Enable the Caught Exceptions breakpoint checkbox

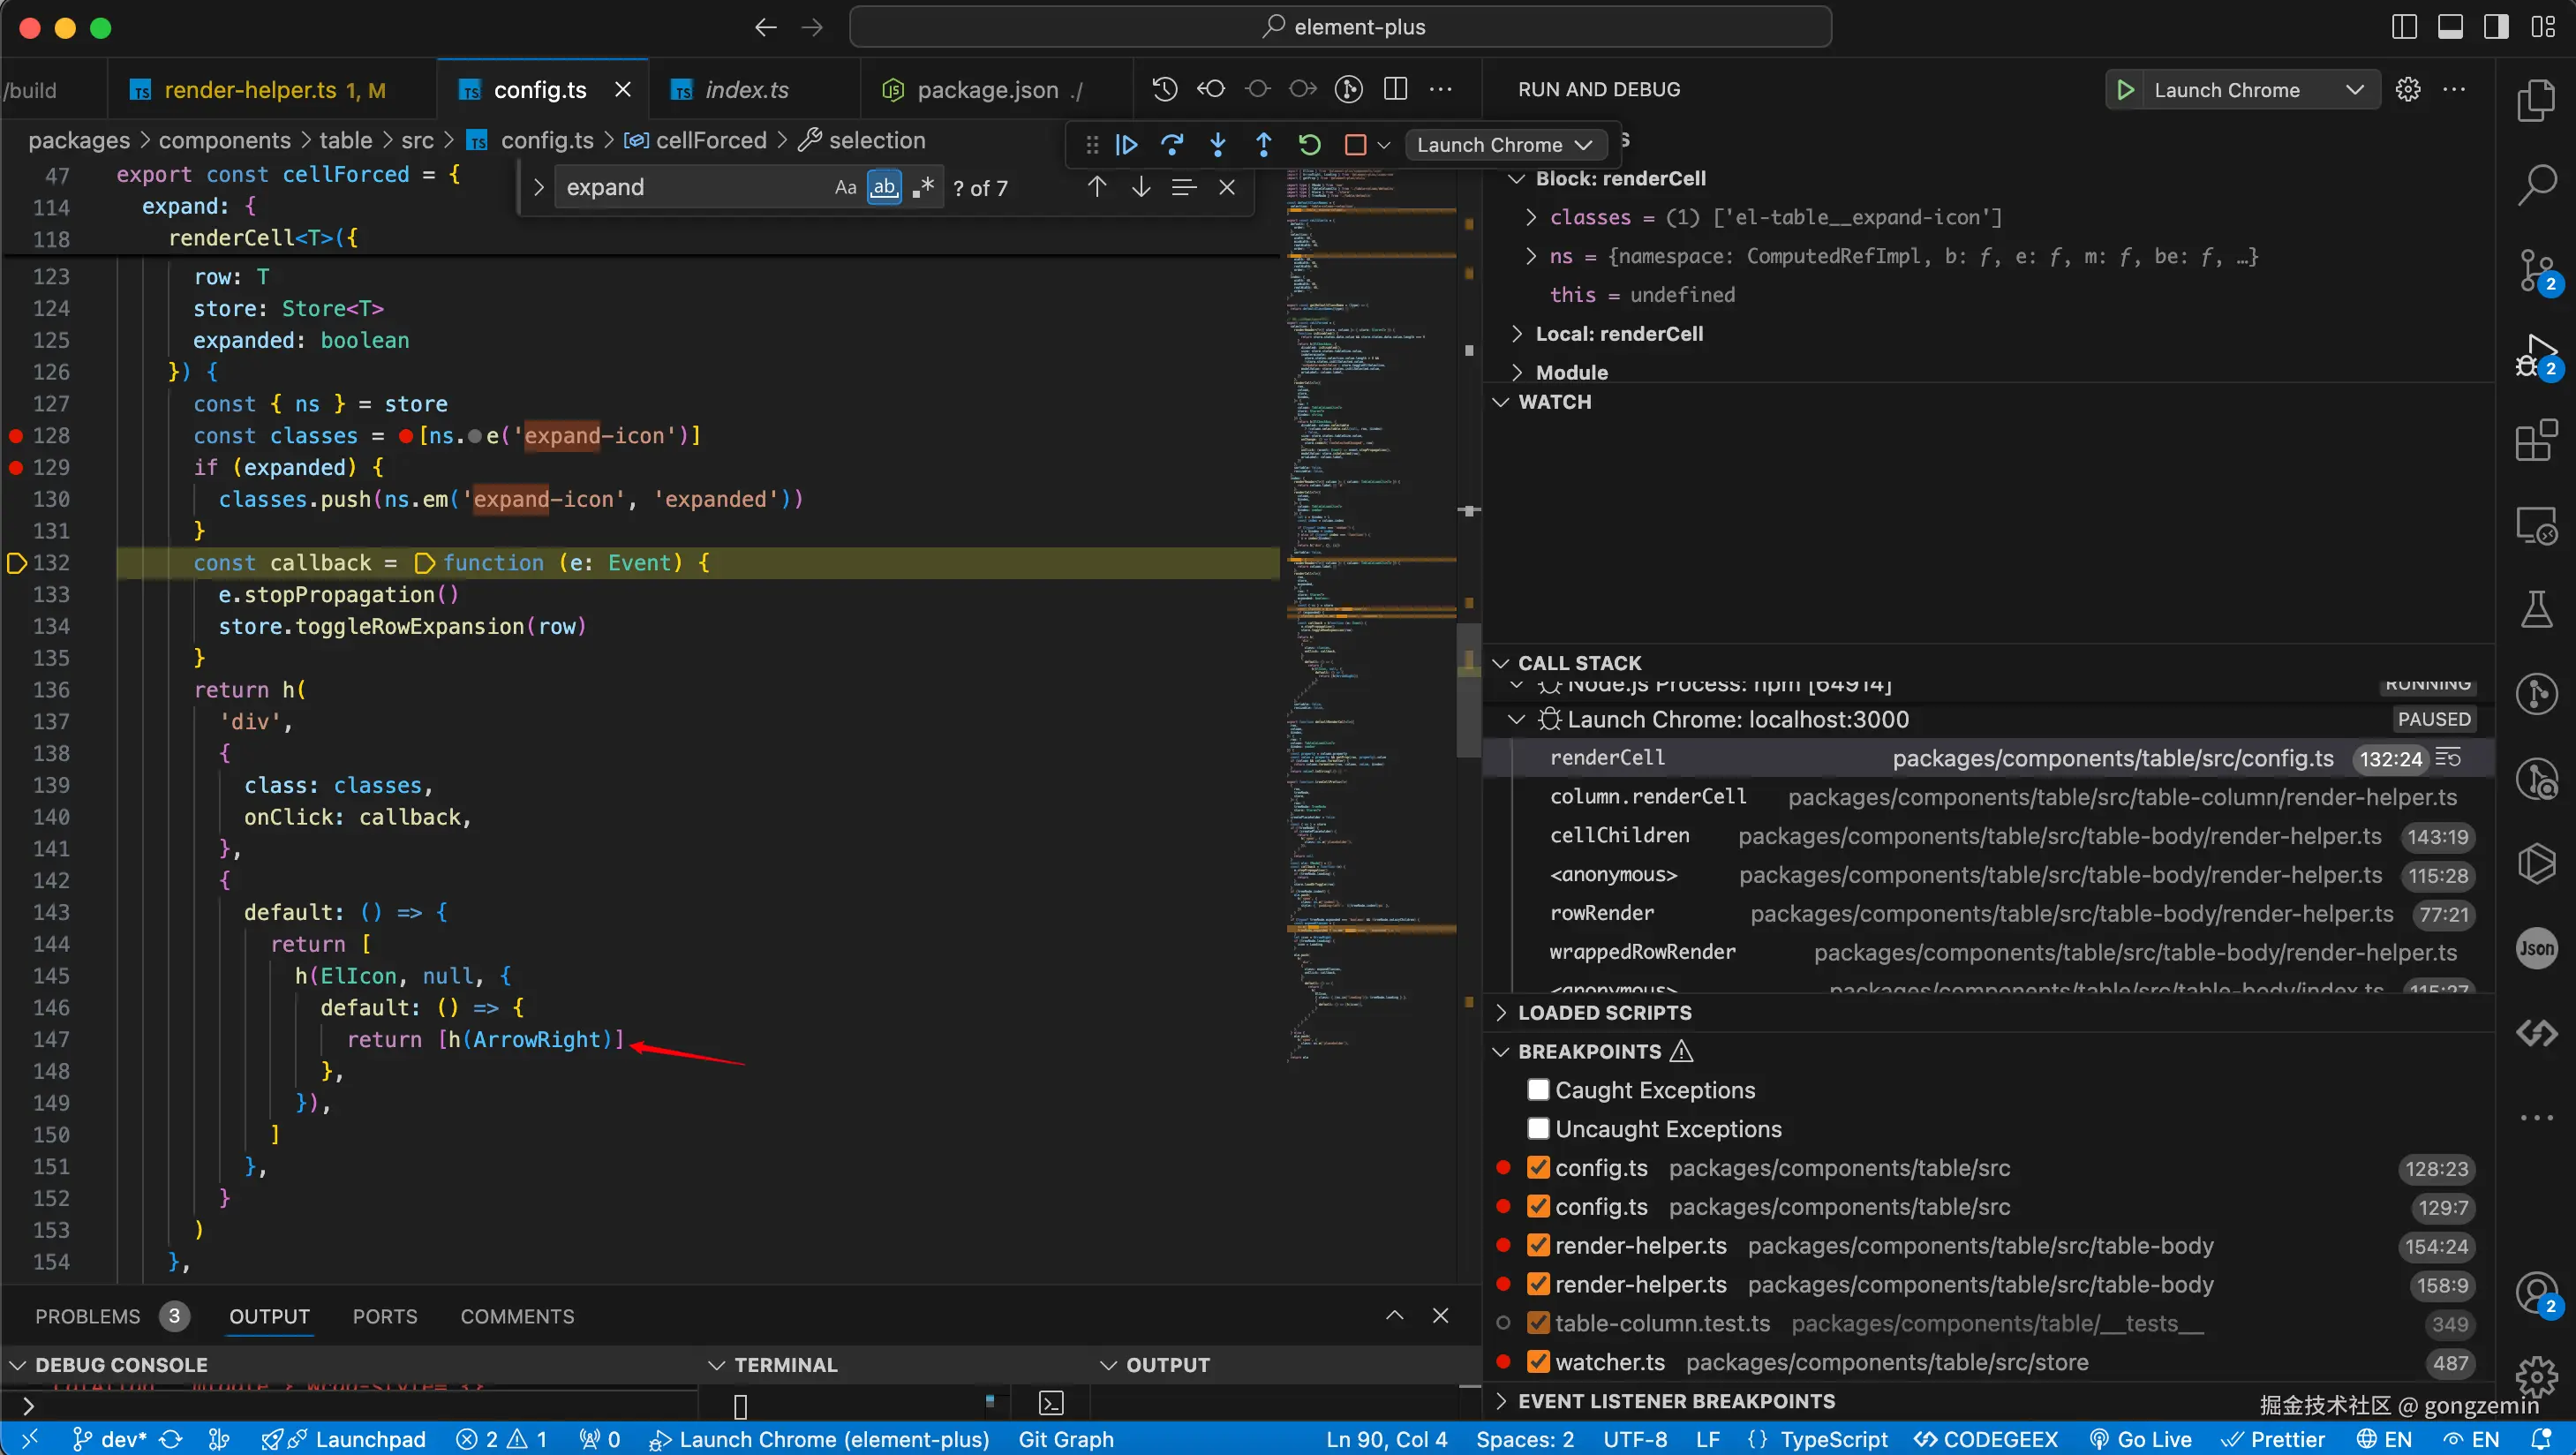1538,1090
